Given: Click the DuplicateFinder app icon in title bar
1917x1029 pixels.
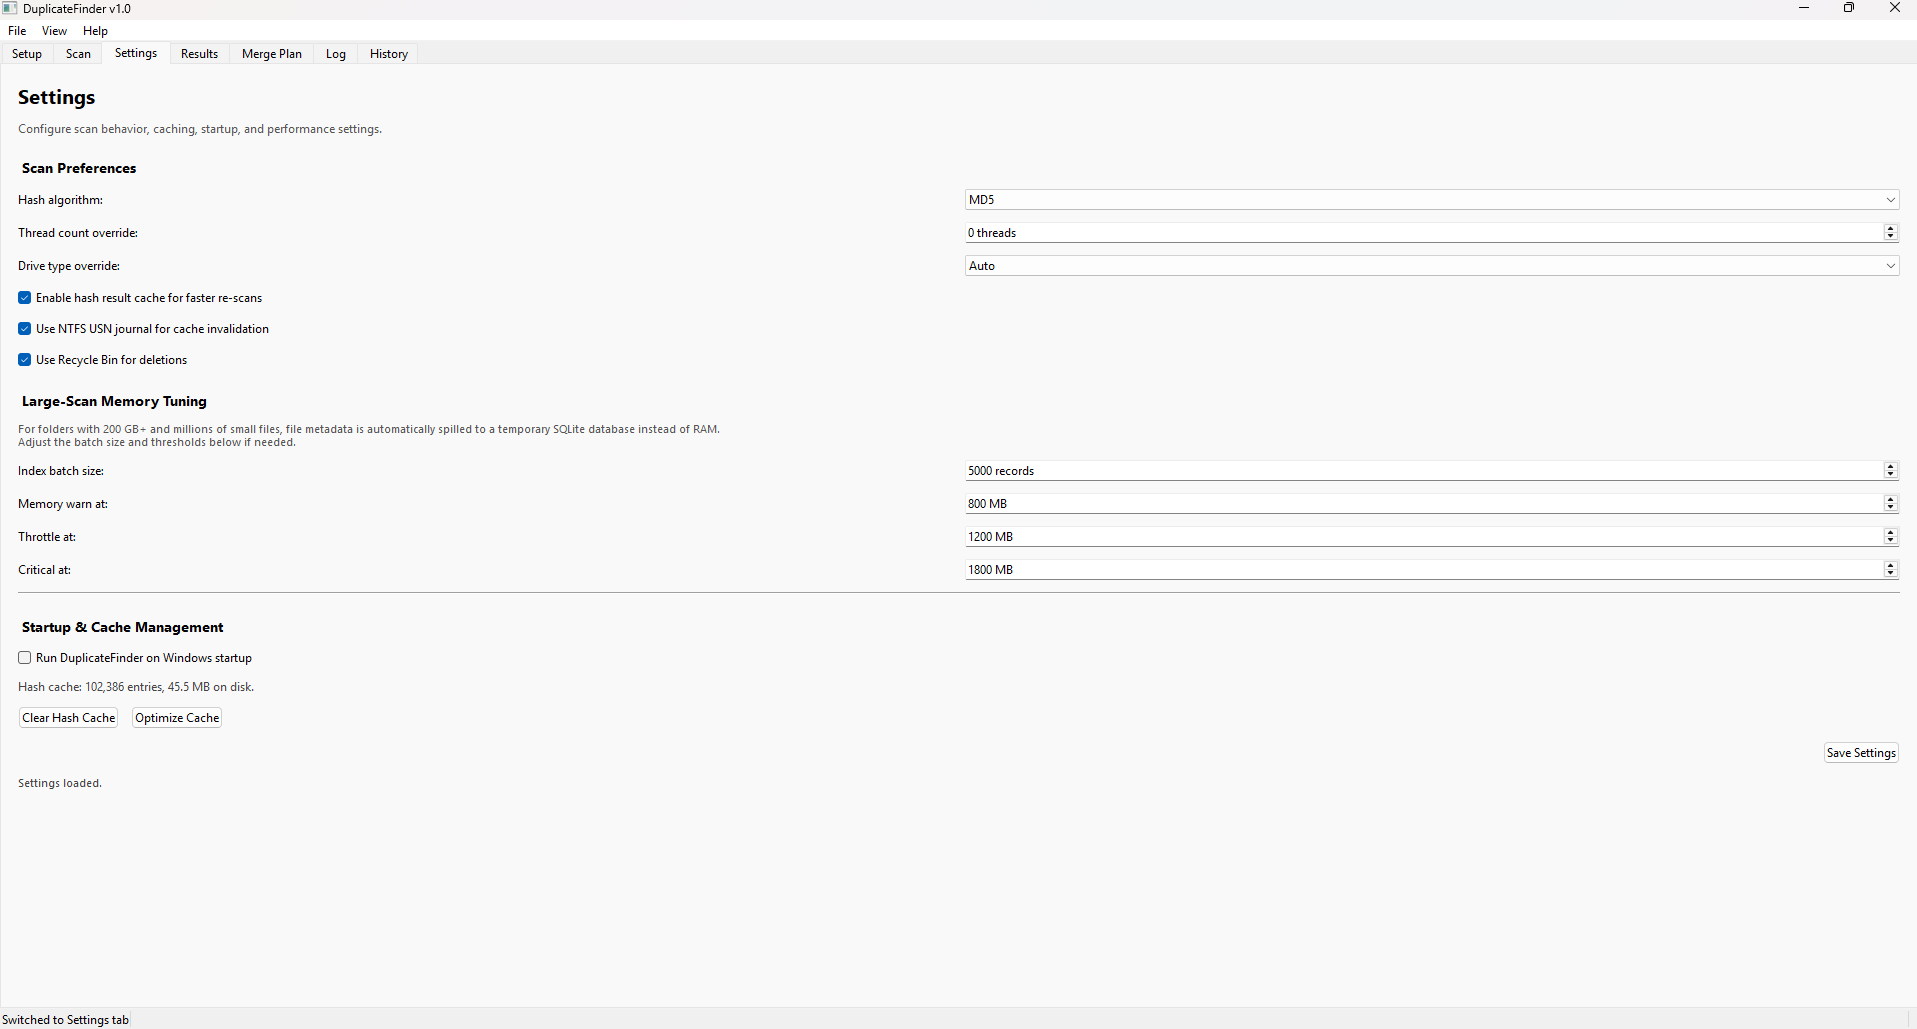Looking at the screenshot, I should click(10, 8).
